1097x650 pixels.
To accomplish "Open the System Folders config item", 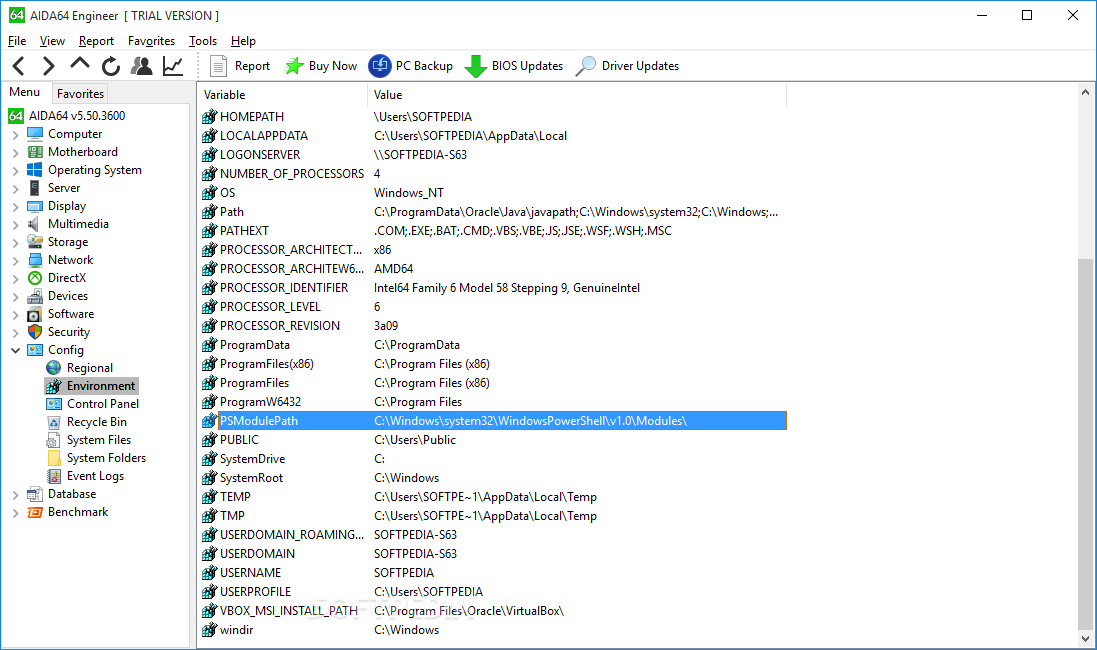I will [x=106, y=458].
